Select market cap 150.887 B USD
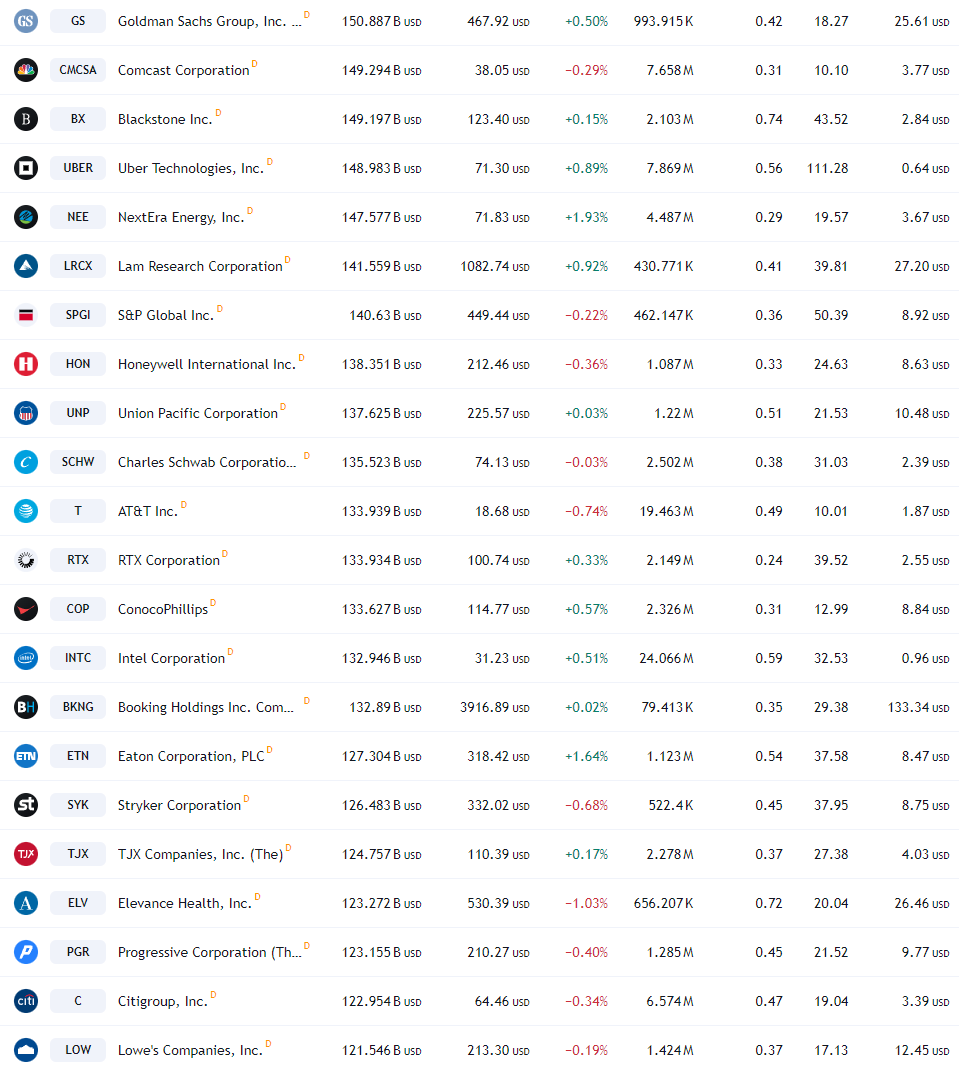 [382, 22]
